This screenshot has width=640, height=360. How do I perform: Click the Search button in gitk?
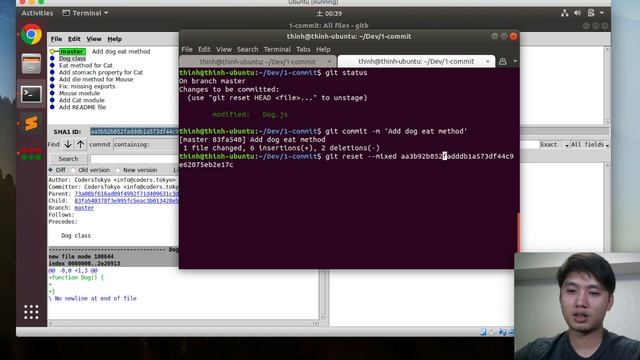pos(68,159)
